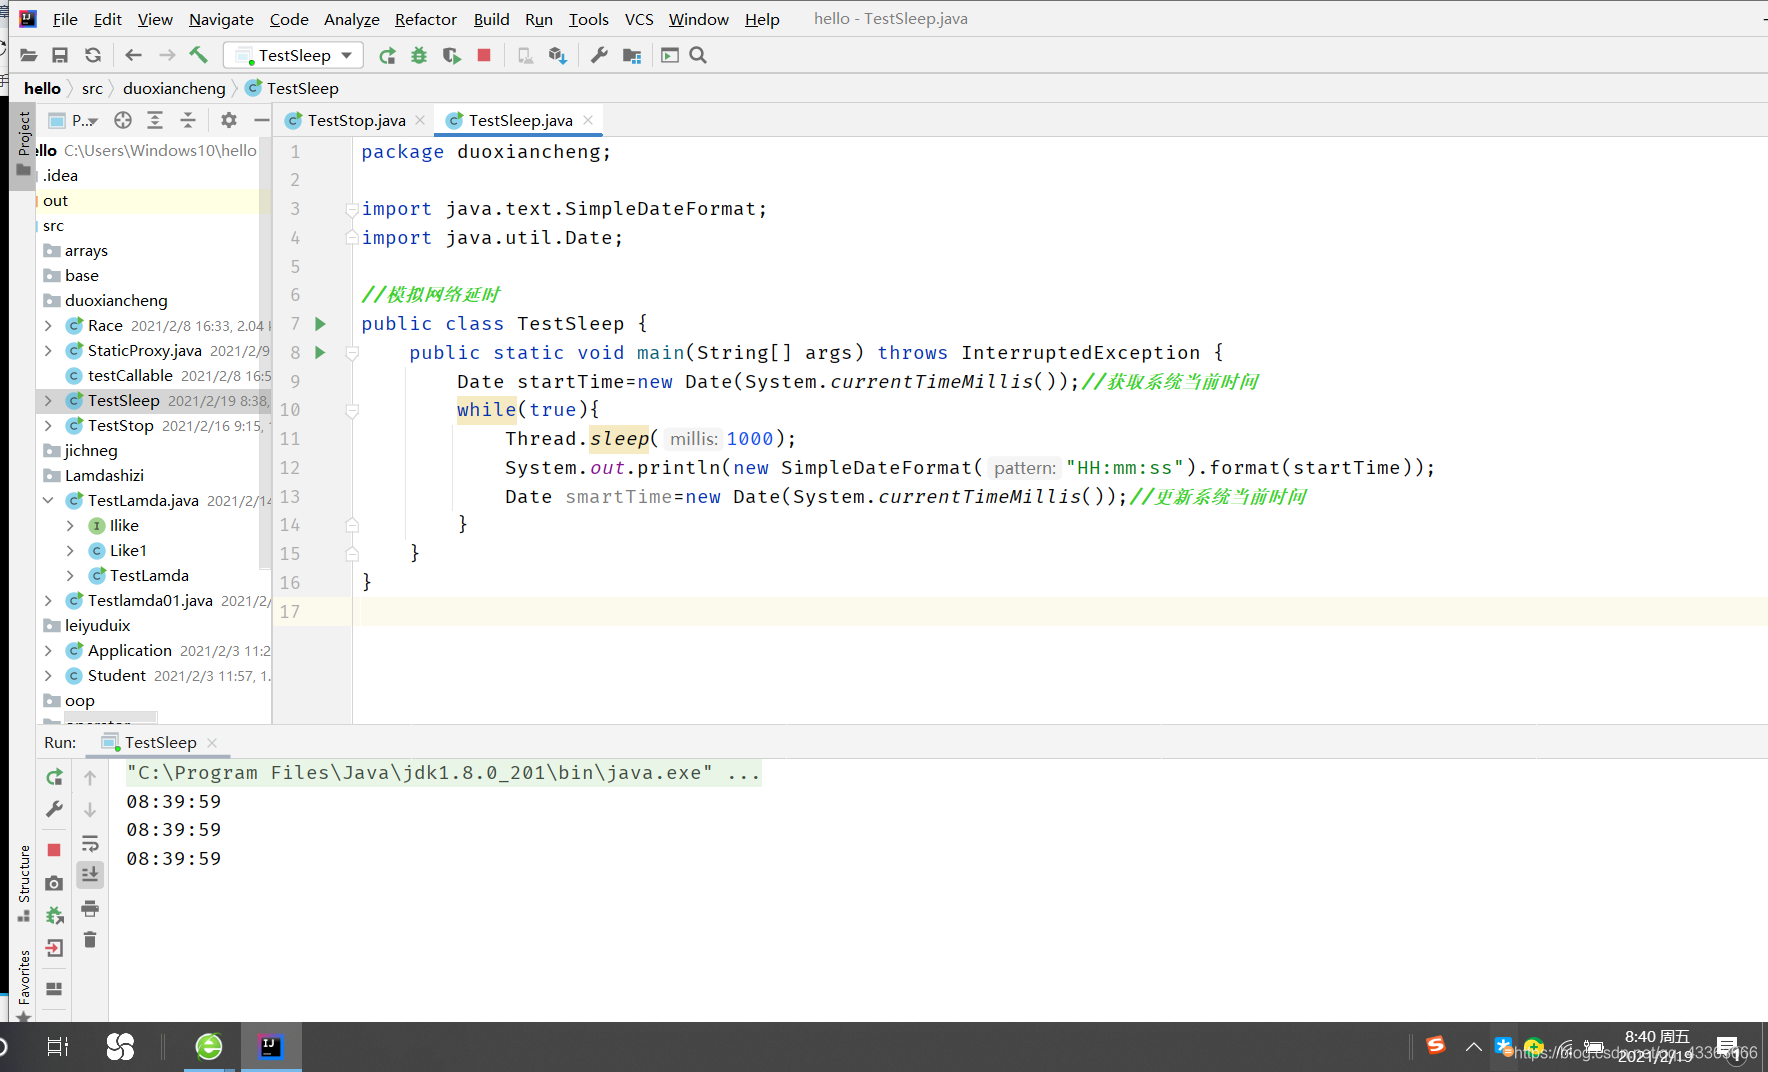Image resolution: width=1768 pixels, height=1072 pixels.
Task: Toggle scroll to end in Run console
Action: pos(90,875)
